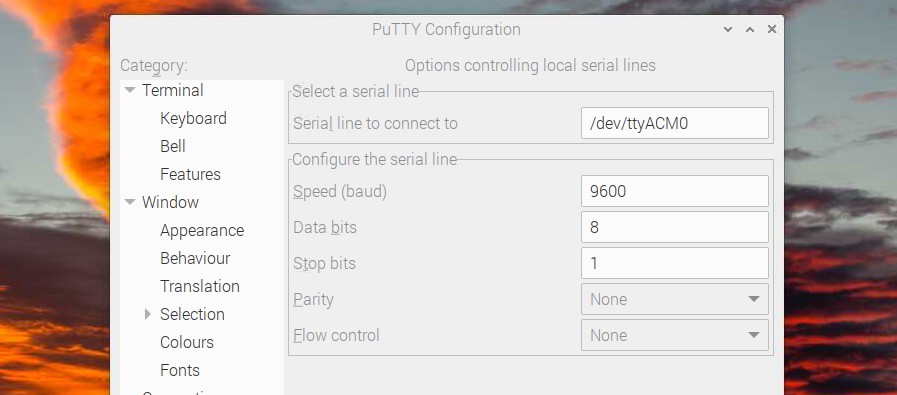
Task: Minimize the PuTTY Configuration window
Action: [x=728, y=29]
